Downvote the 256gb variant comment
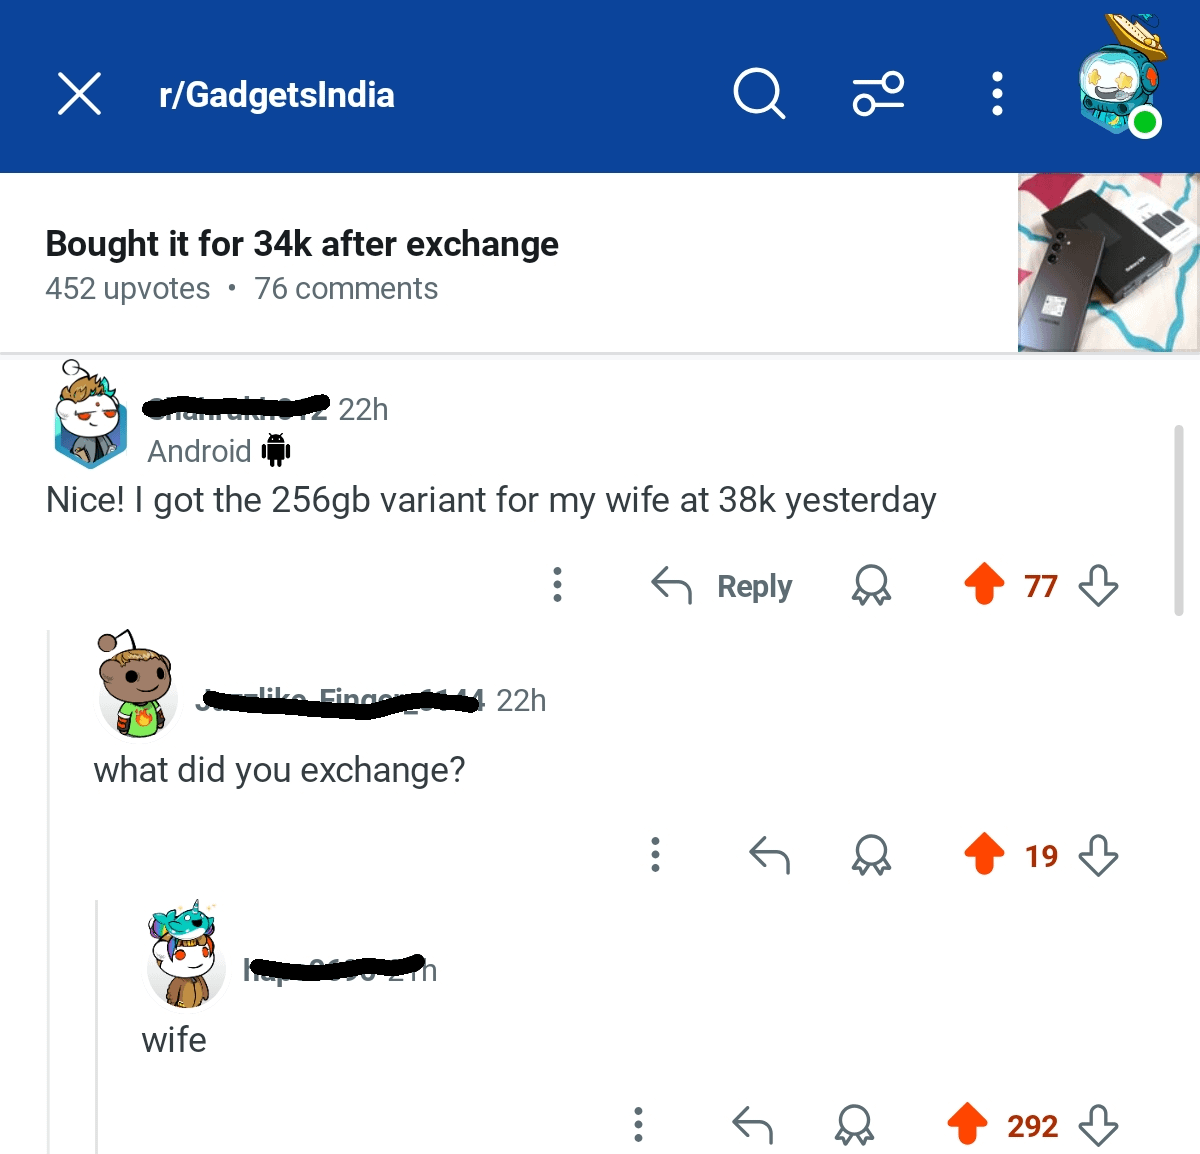The width and height of the screenshot is (1200, 1154). (x=1098, y=585)
